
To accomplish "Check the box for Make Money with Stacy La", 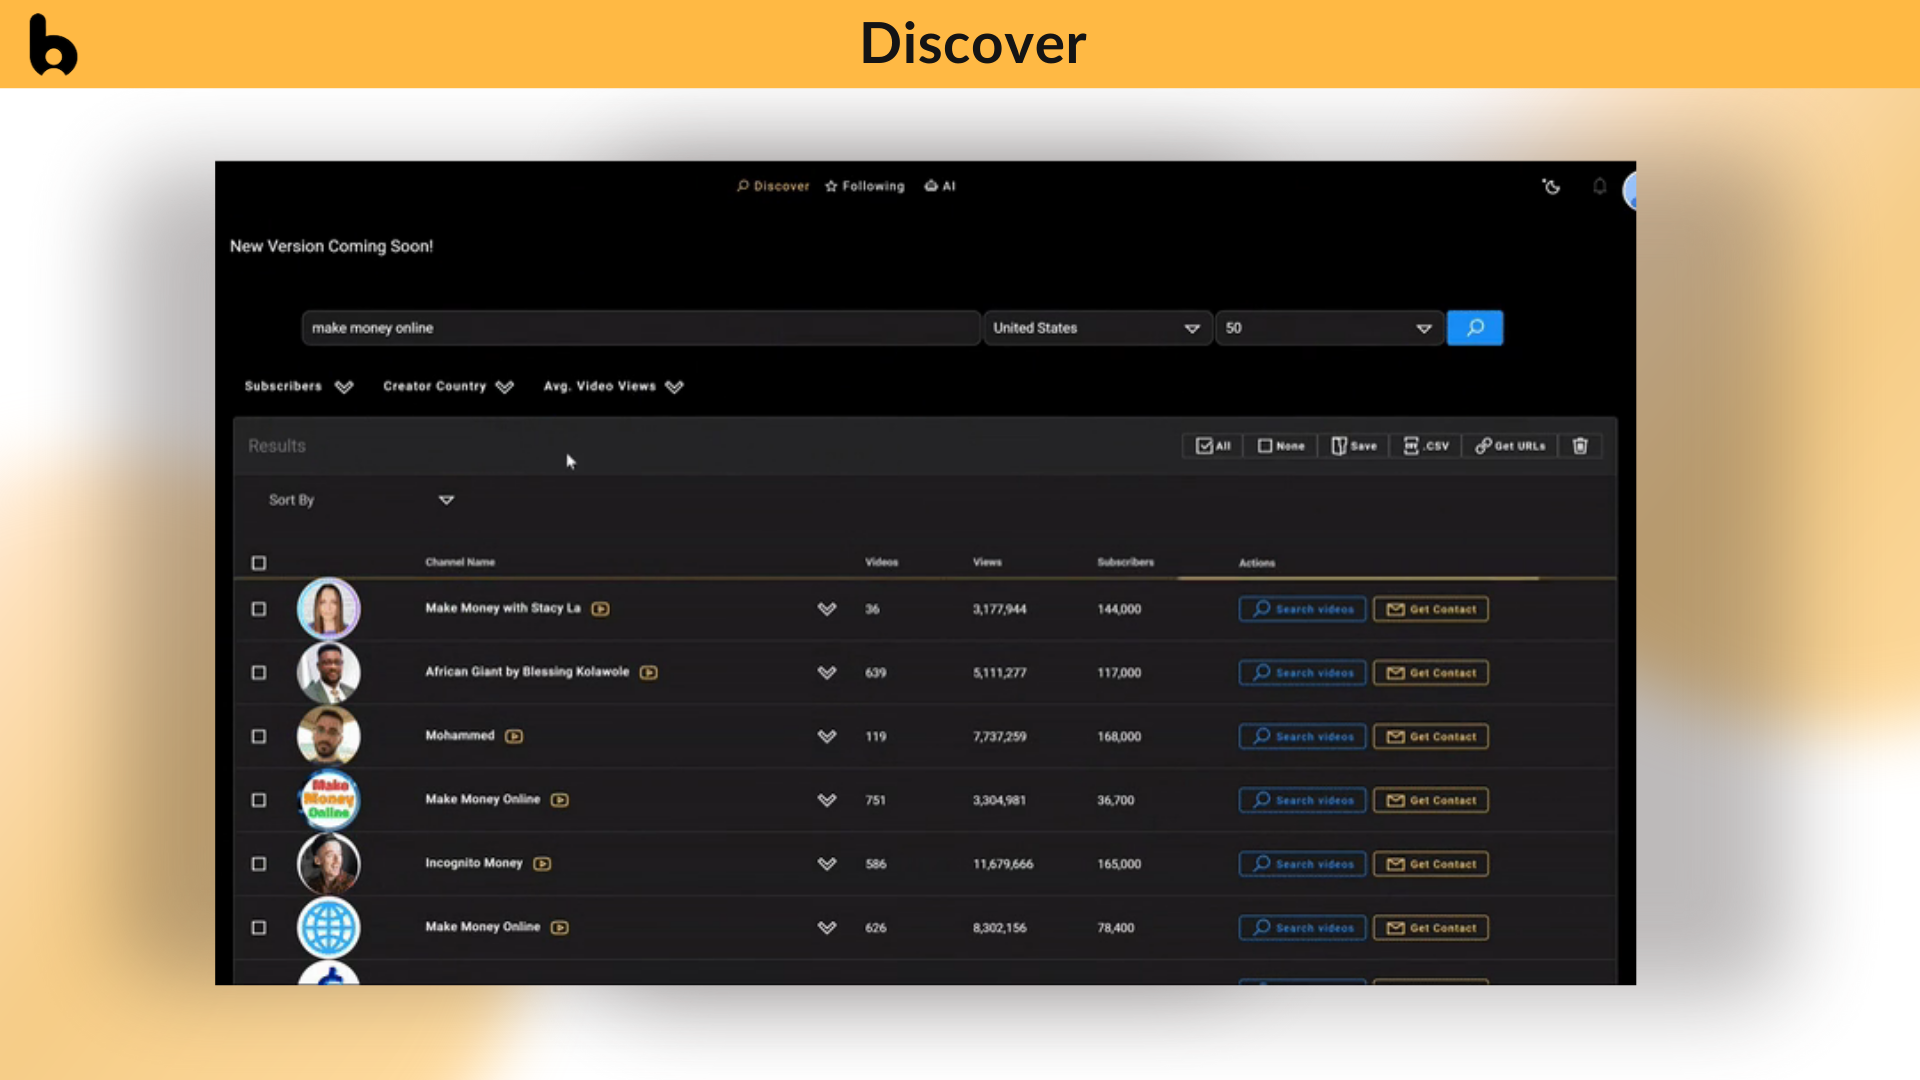I will 259,609.
